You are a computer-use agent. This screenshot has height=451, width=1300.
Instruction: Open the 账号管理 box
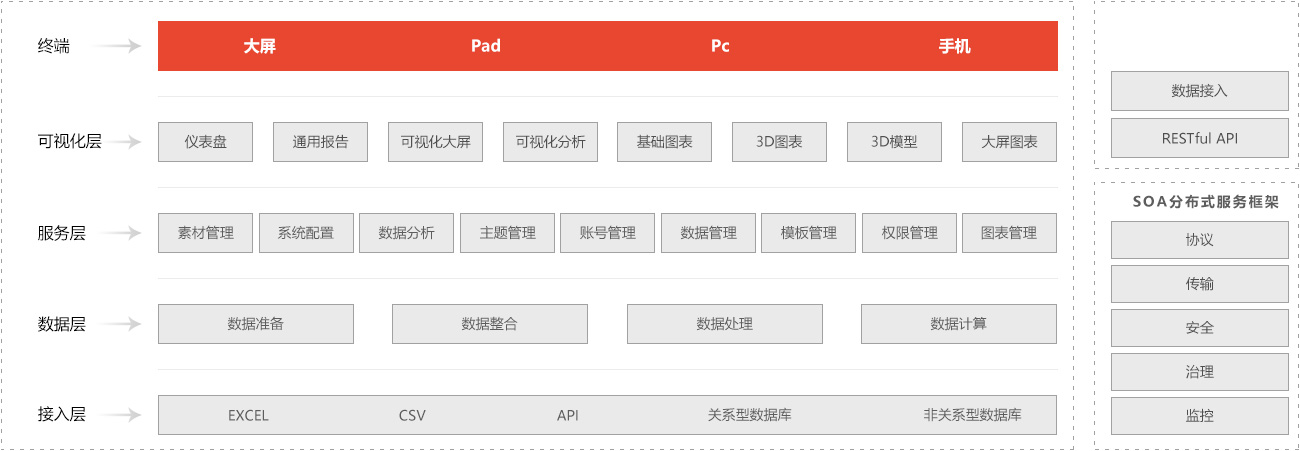click(x=607, y=233)
